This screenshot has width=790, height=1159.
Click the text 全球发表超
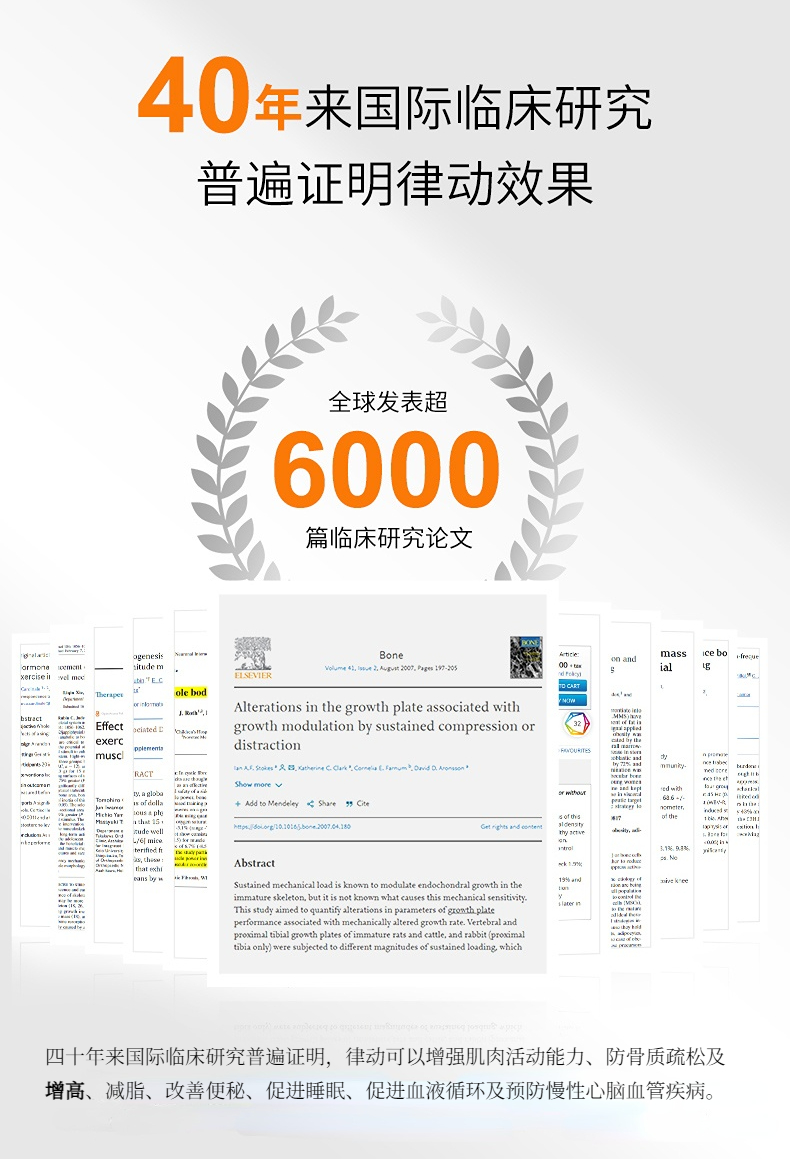coord(388,402)
